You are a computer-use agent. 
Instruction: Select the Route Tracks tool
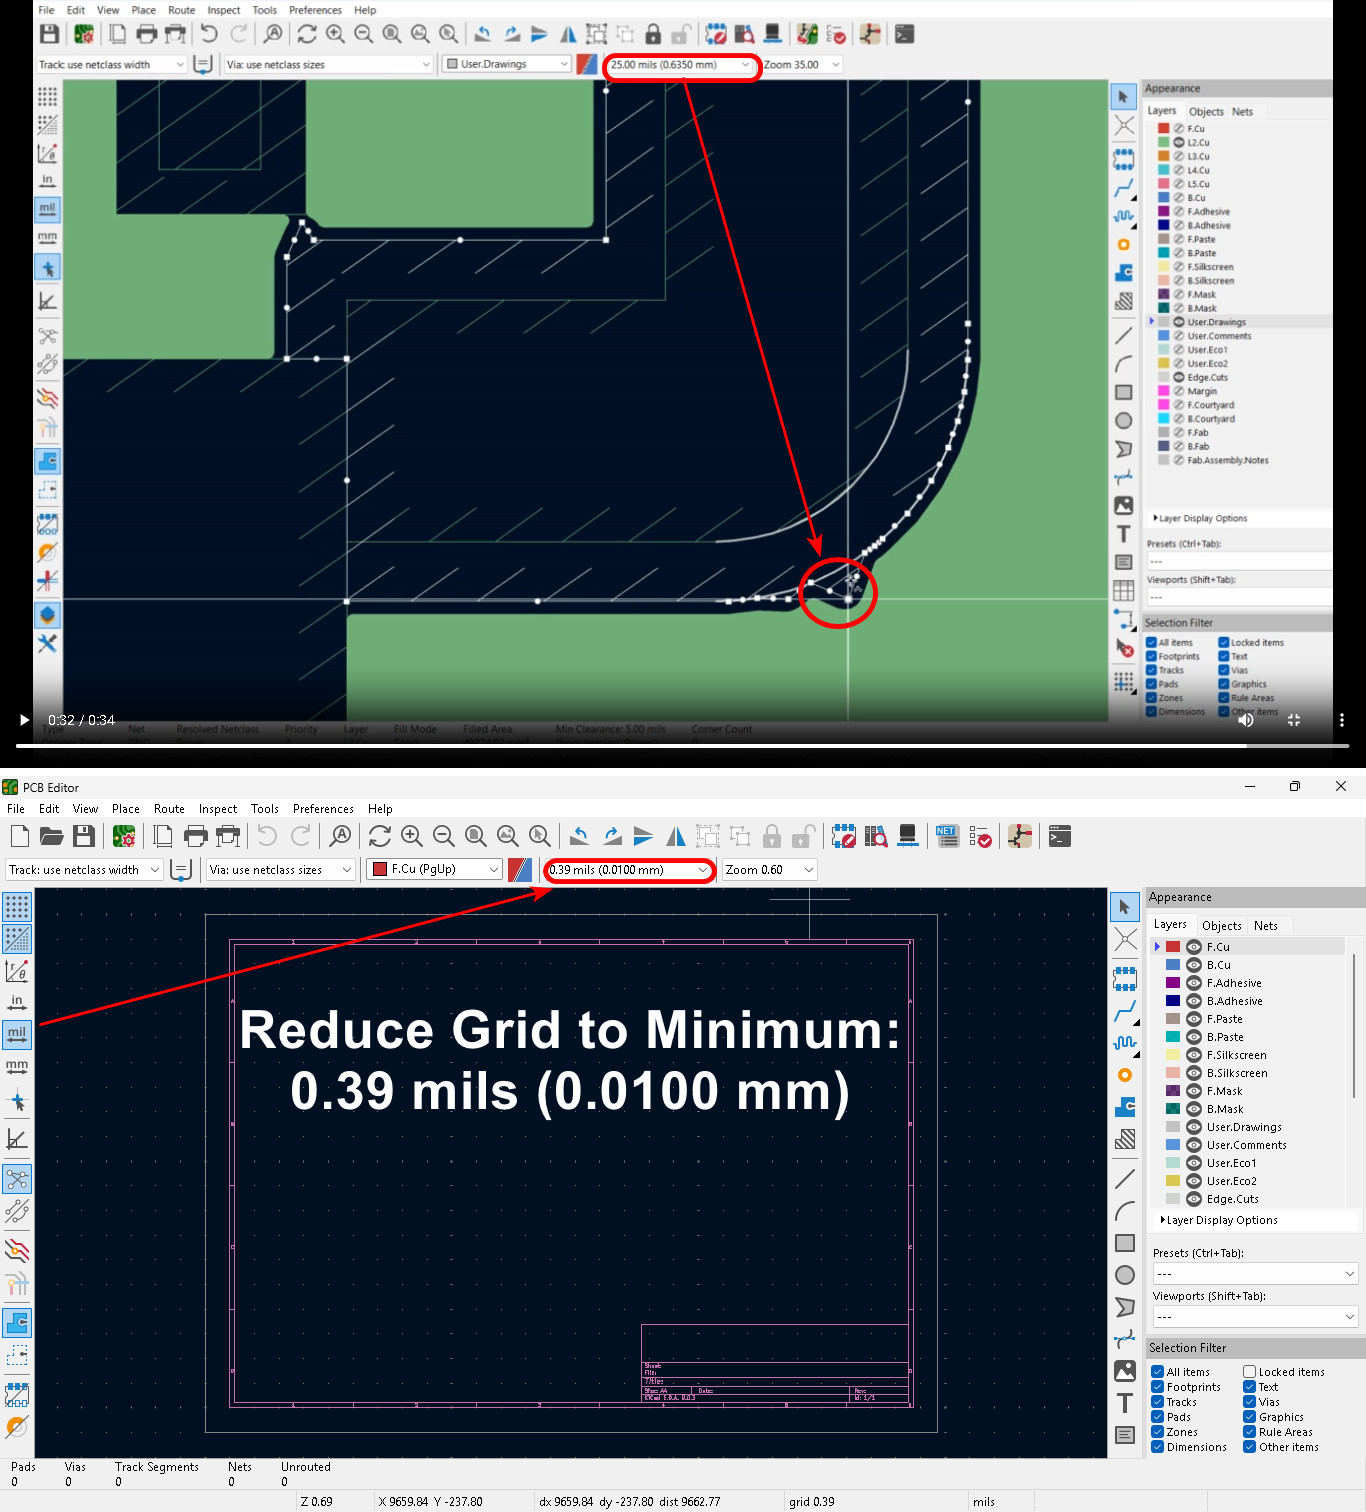[x=1125, y=1011]
